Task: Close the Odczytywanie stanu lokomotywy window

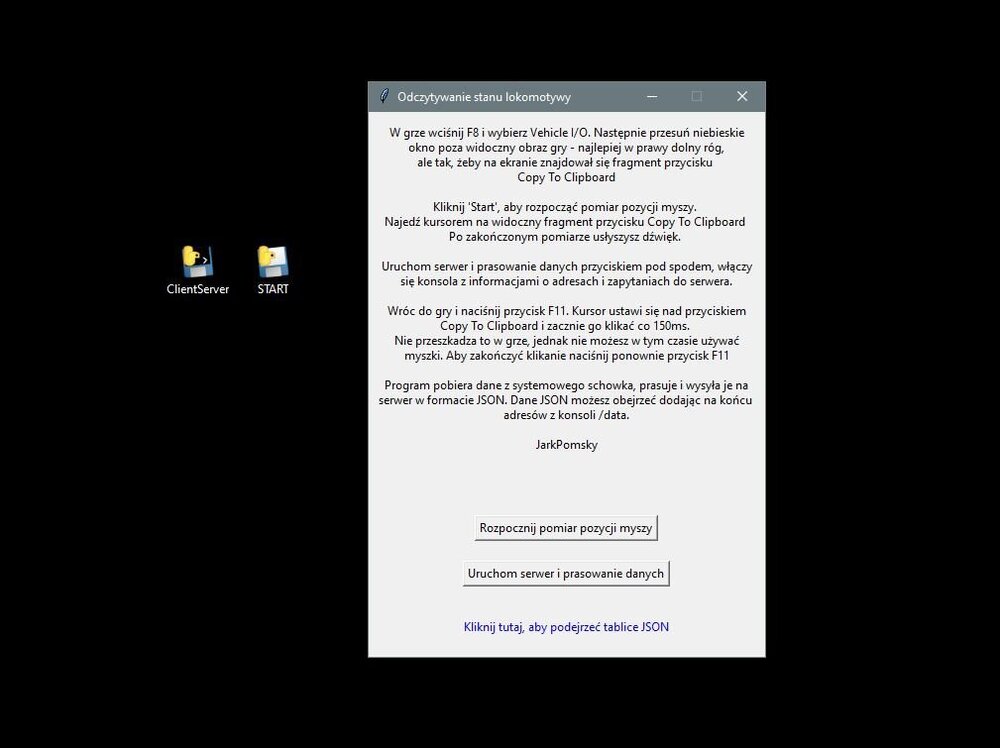Action: point(742,96)
